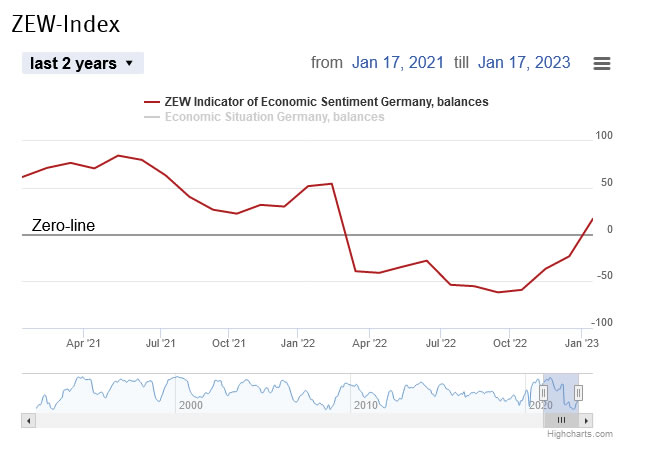The width and height of the screenshot is (649, 454).
Task: Click the dropdown arrow beside 'last 2 years'
Action: point(129,63)
